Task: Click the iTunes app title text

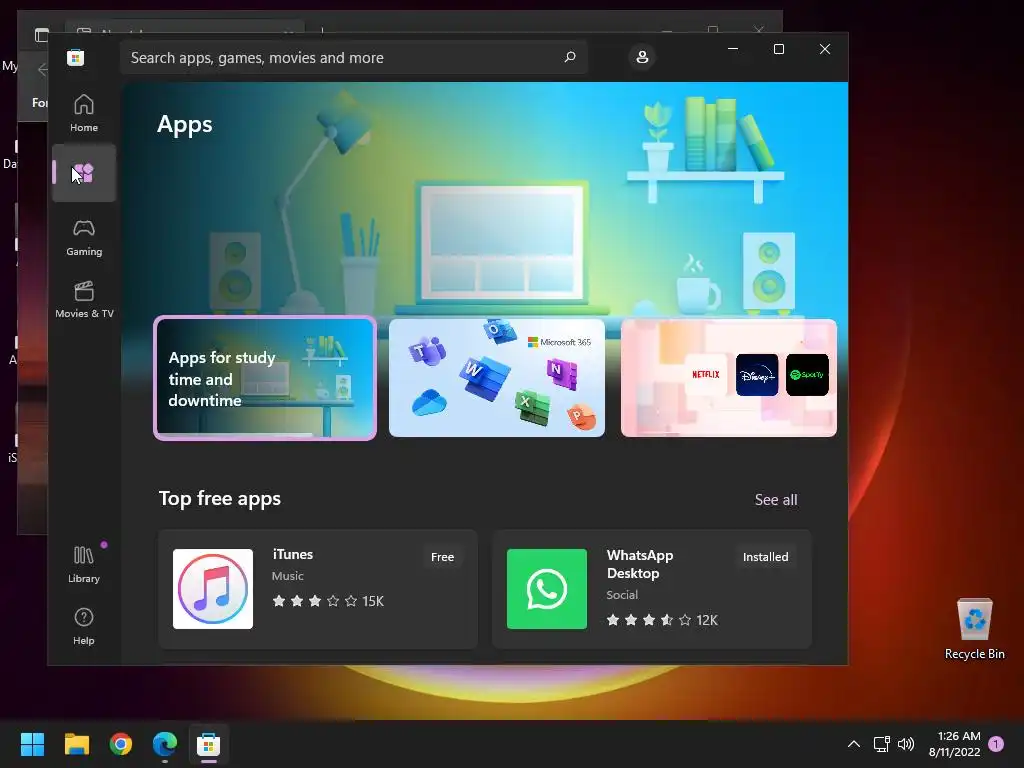Action: point(293,554)
